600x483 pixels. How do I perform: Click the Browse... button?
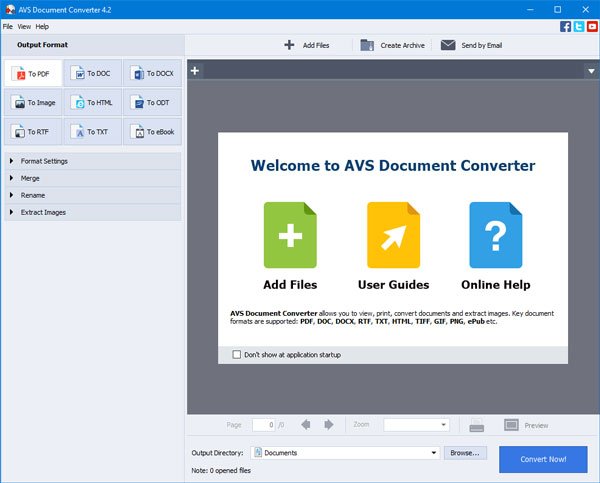point(464,453)
